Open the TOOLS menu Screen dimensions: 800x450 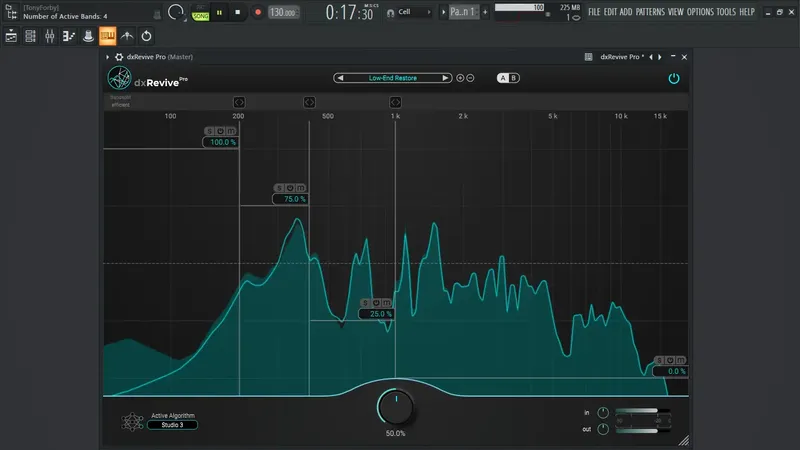[x=726, y=12]
